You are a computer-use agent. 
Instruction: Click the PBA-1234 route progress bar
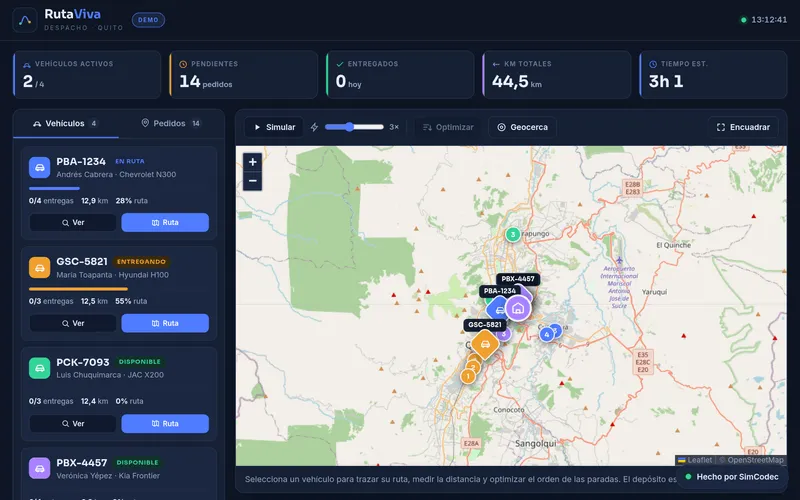click(119, 188)
